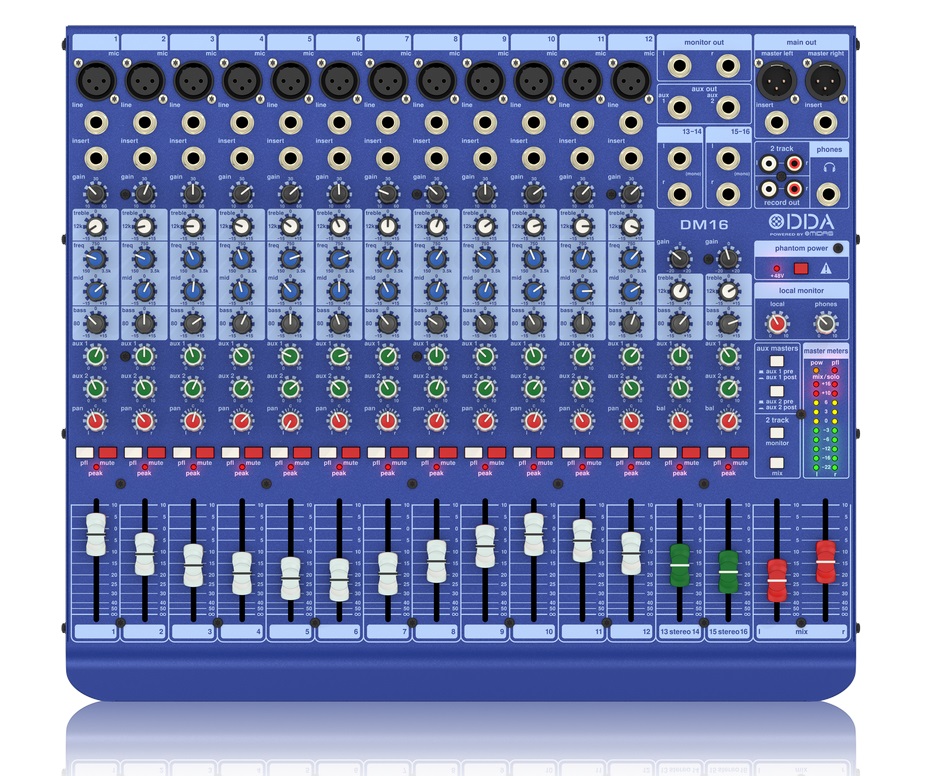Viewport: 929px width, 776px height.
Task: Click the grey phones level knob
Action: (826, 323)
